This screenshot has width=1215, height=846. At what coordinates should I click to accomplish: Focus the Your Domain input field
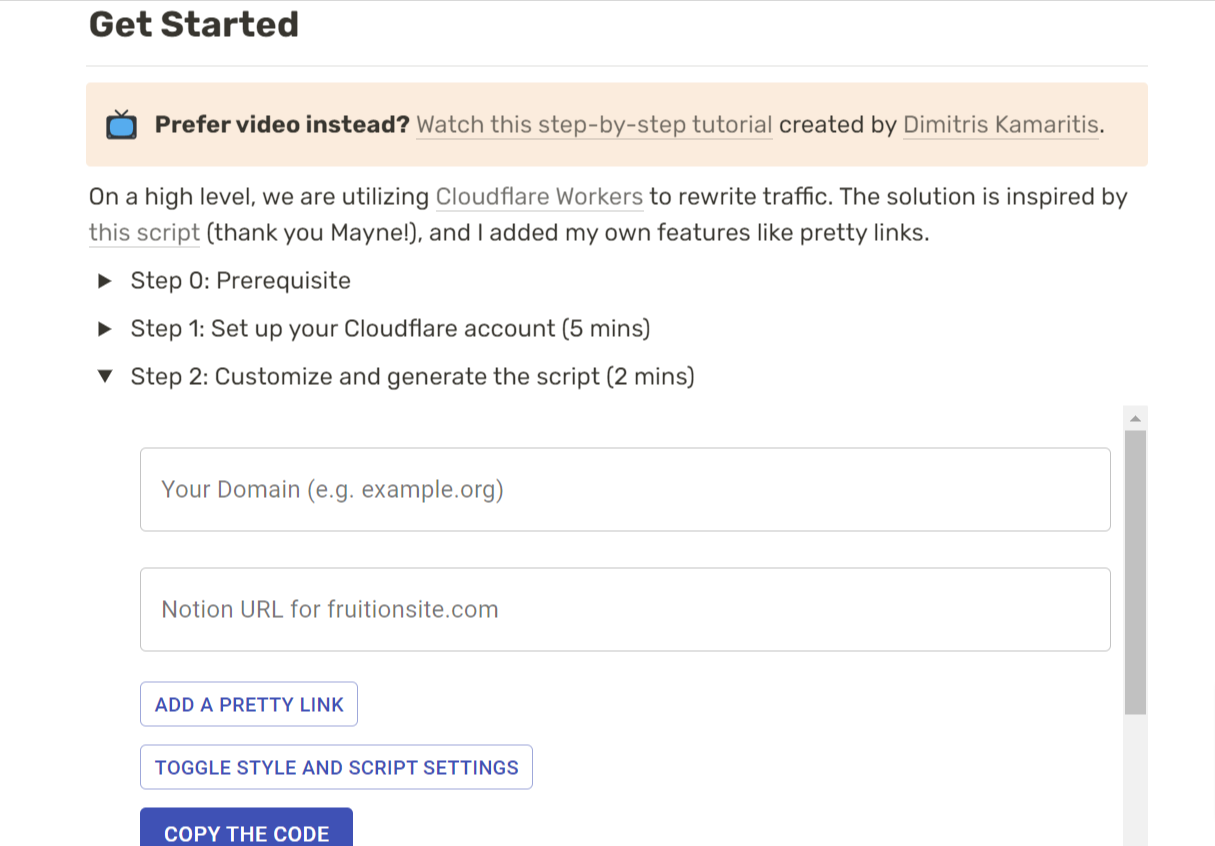pos(625,490)
